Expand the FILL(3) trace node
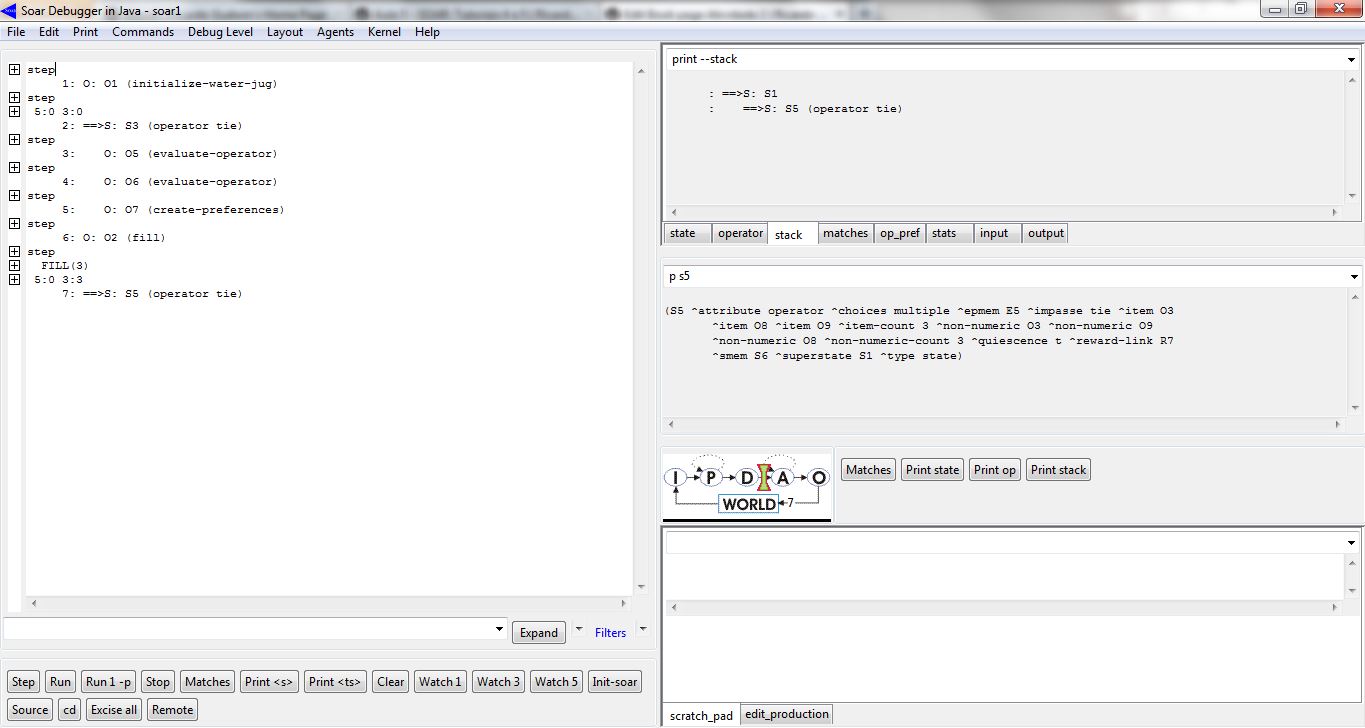The image size is (1365, 728). coord(14,266)
